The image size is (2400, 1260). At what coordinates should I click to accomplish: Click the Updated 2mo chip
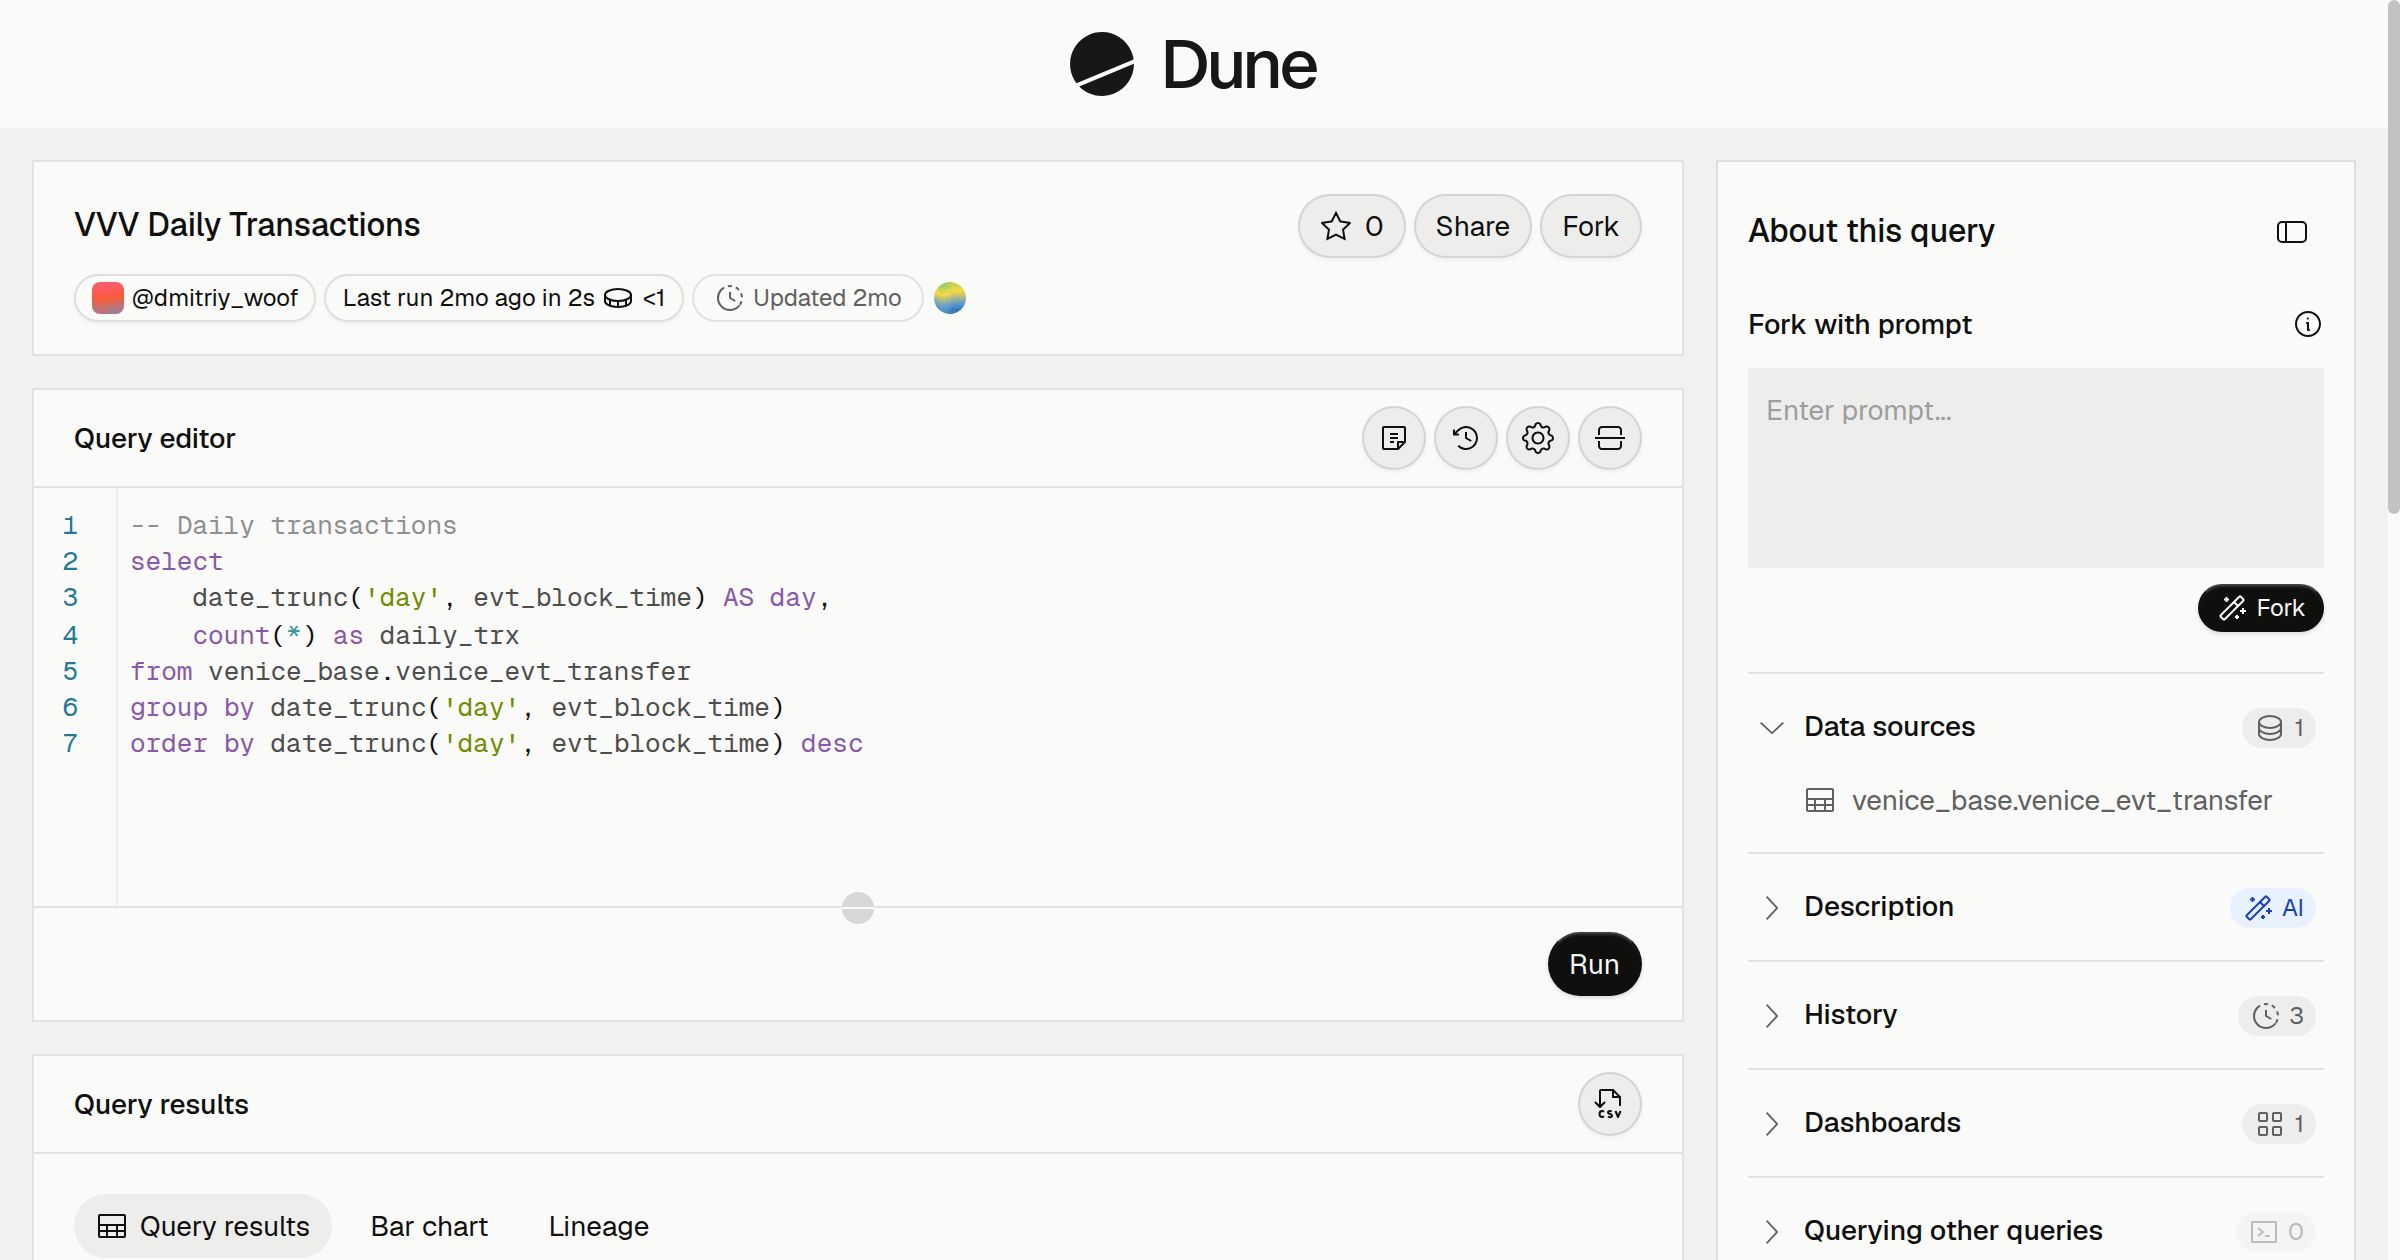[808, 298]
